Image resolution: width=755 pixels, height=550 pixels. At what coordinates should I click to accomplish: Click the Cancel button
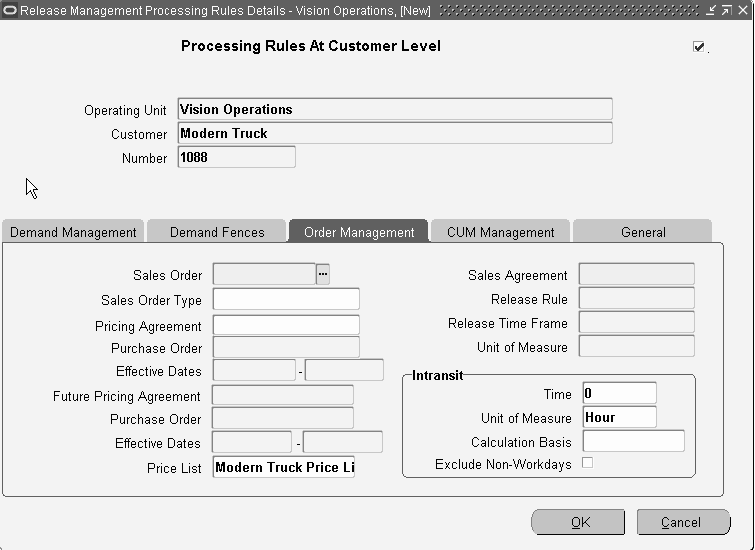683,522
